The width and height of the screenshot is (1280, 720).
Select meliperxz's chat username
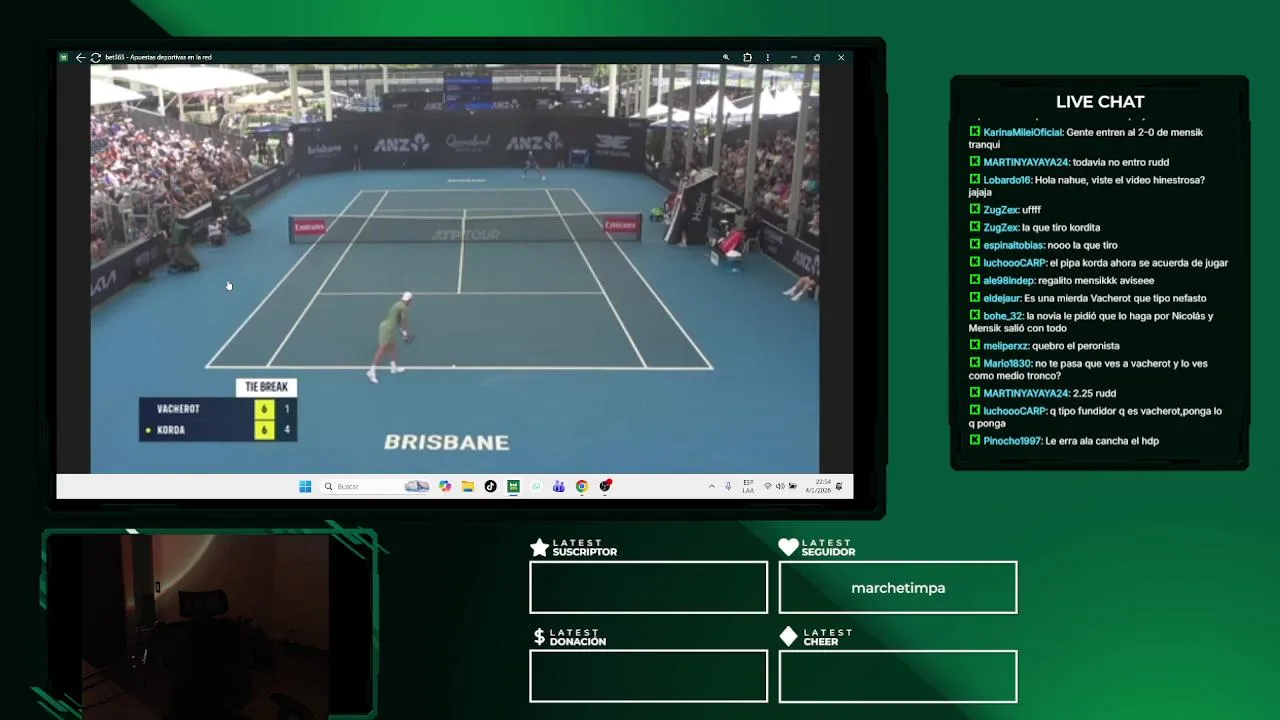[1006, 346]
